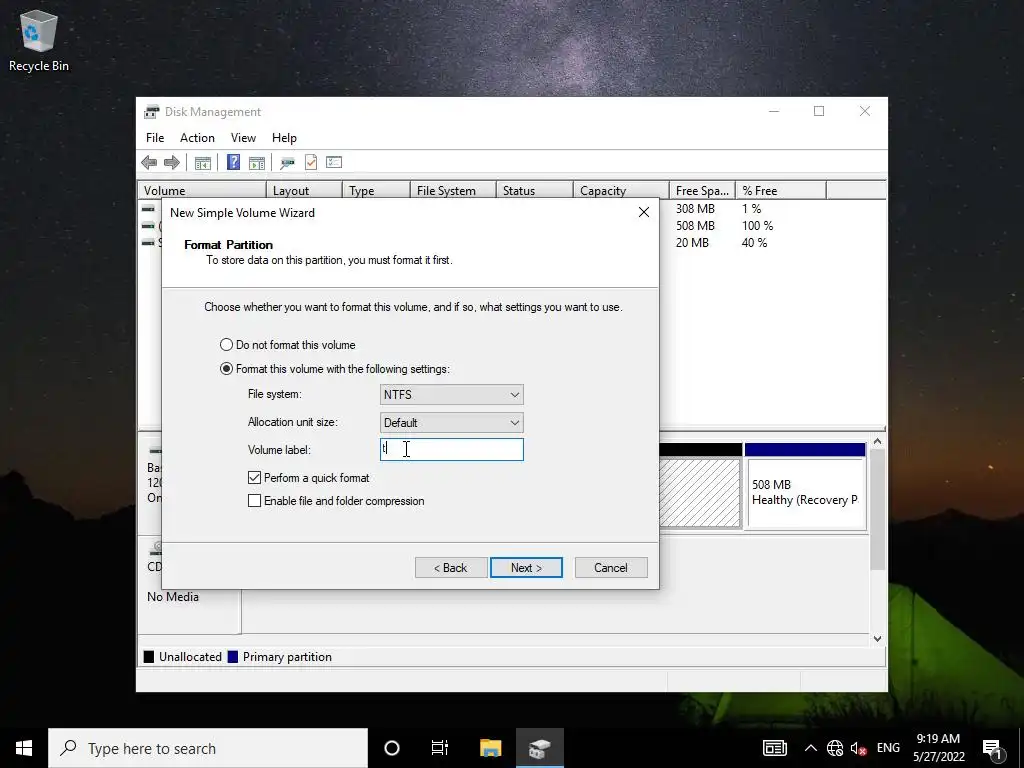Open File Explorer from the taskbar
Image resolution: width=1024 pixels, height=768 pixels.
490,748
